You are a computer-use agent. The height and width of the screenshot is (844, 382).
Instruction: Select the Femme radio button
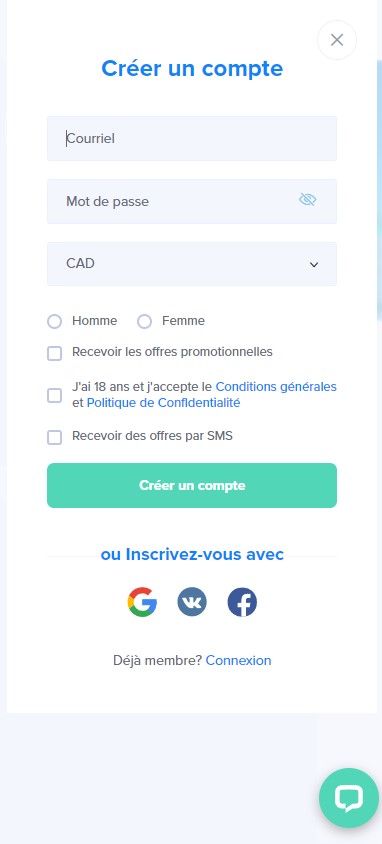pos(144,321)
